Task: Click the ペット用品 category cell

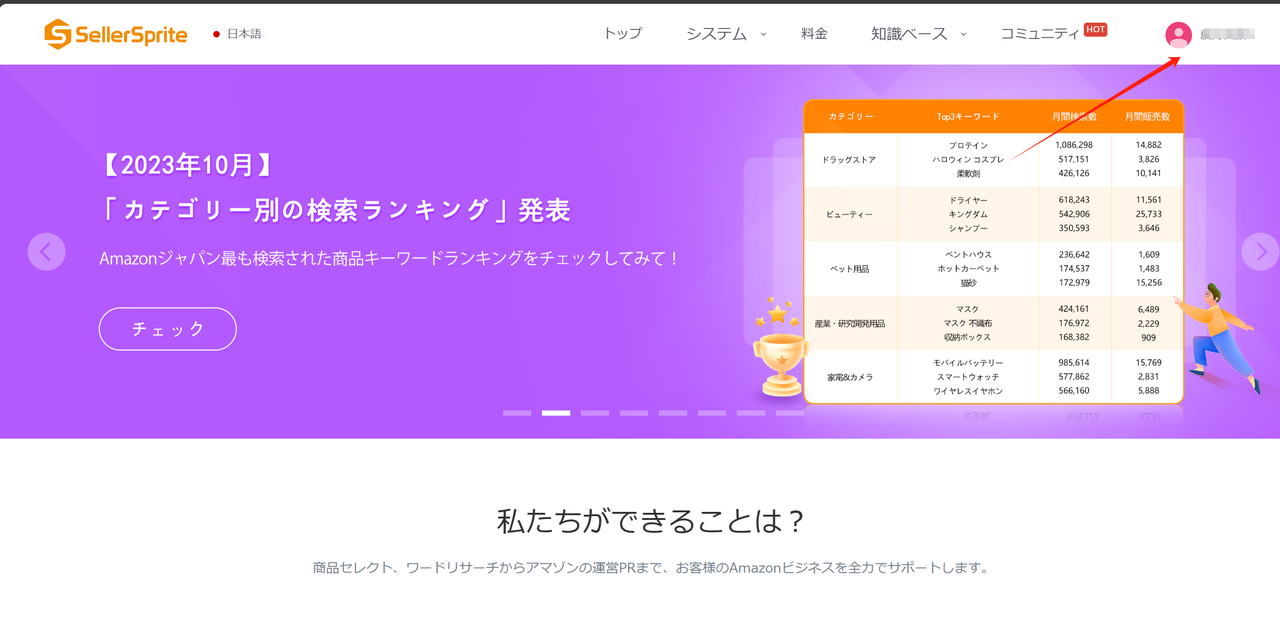Action: [x=850, y=269]
